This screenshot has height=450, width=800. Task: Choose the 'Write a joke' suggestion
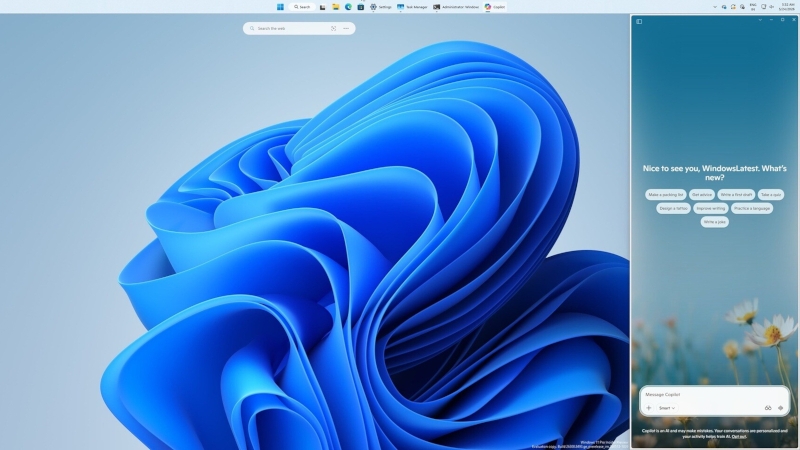point(714,222)
